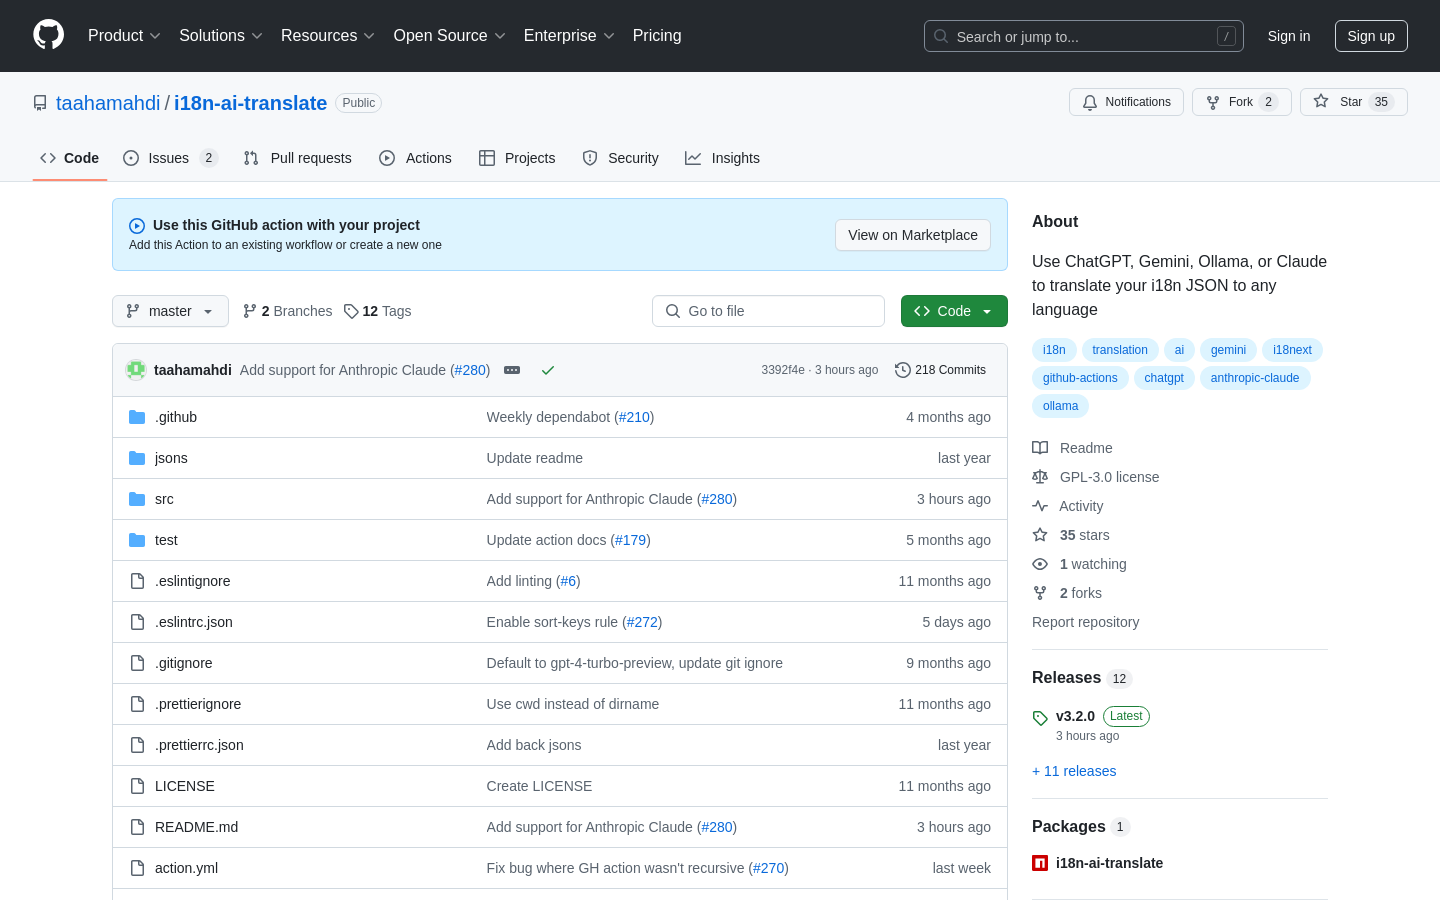
Task: Open the .gitignore file
Action: [183, 663]
